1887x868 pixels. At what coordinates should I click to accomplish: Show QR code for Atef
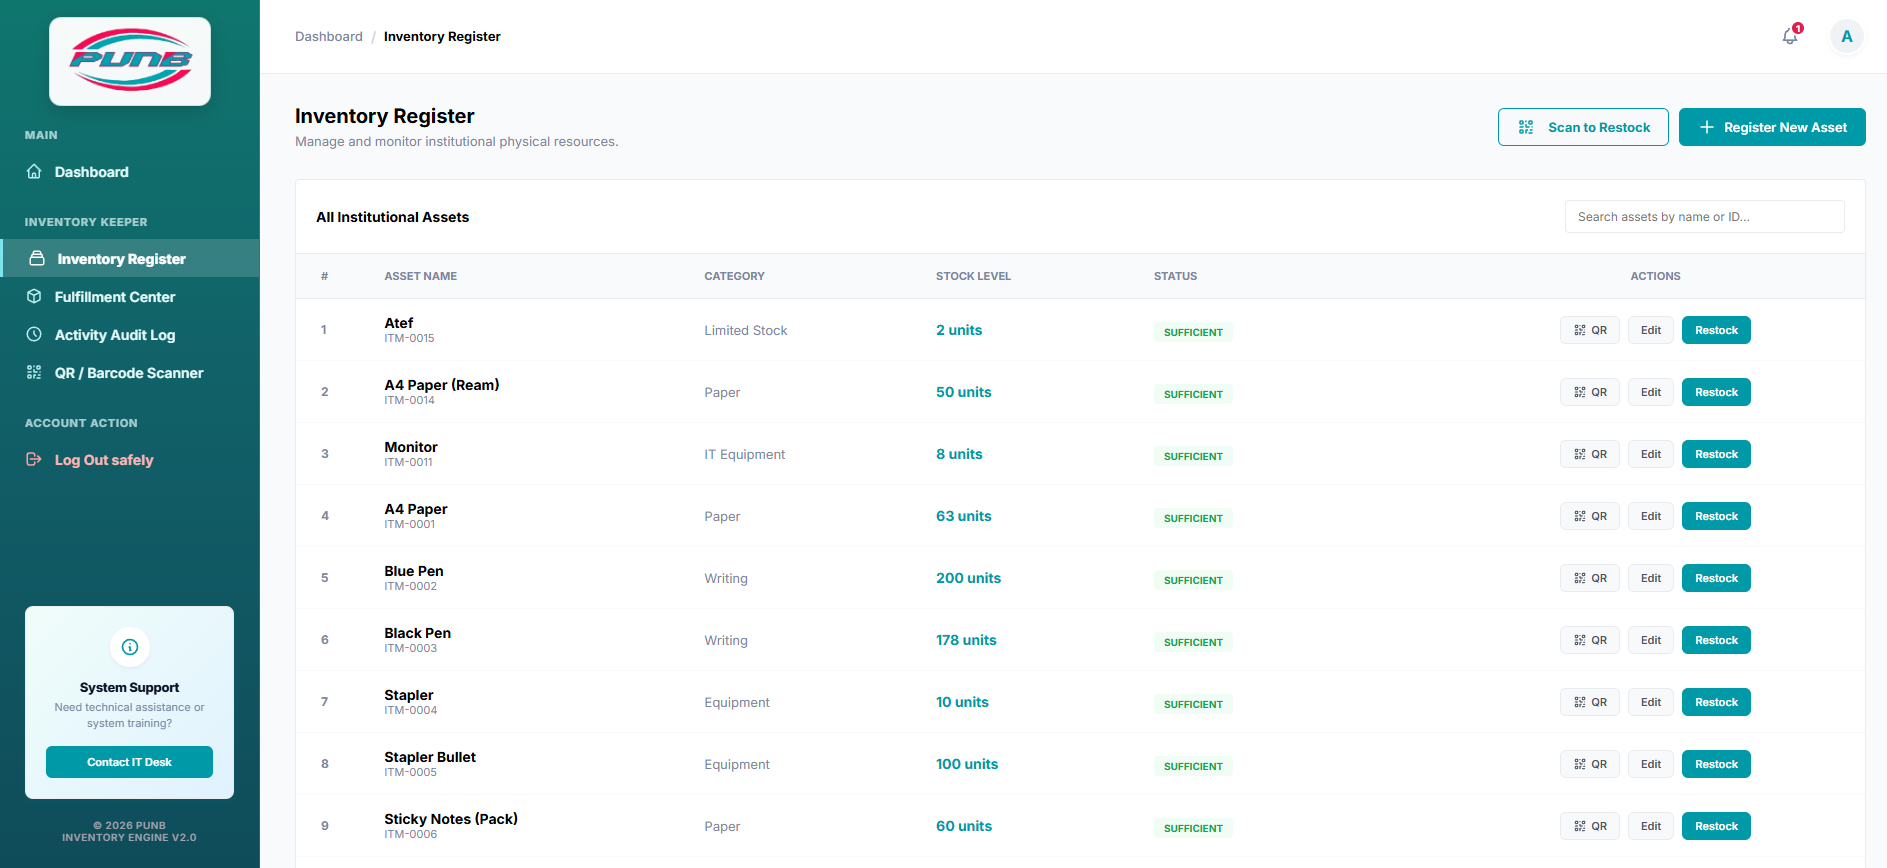1590,330
